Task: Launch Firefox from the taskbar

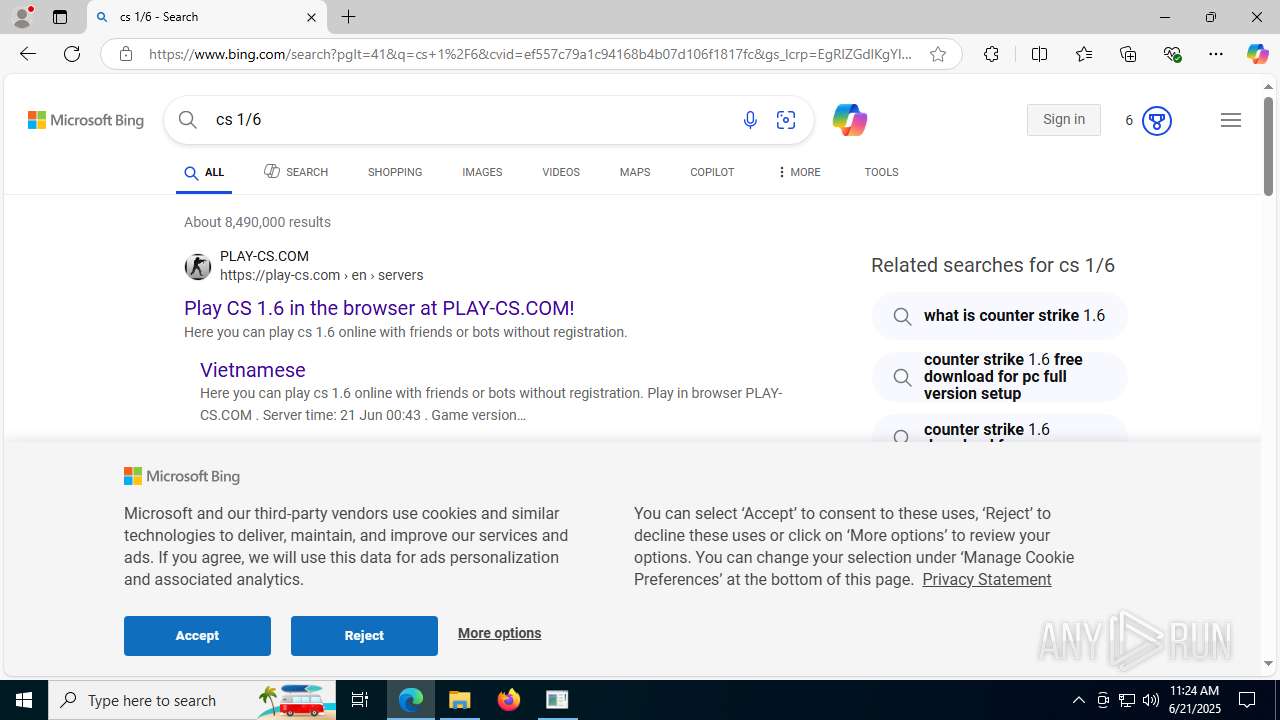Action: pyautogui.click(x=509, y=700)
